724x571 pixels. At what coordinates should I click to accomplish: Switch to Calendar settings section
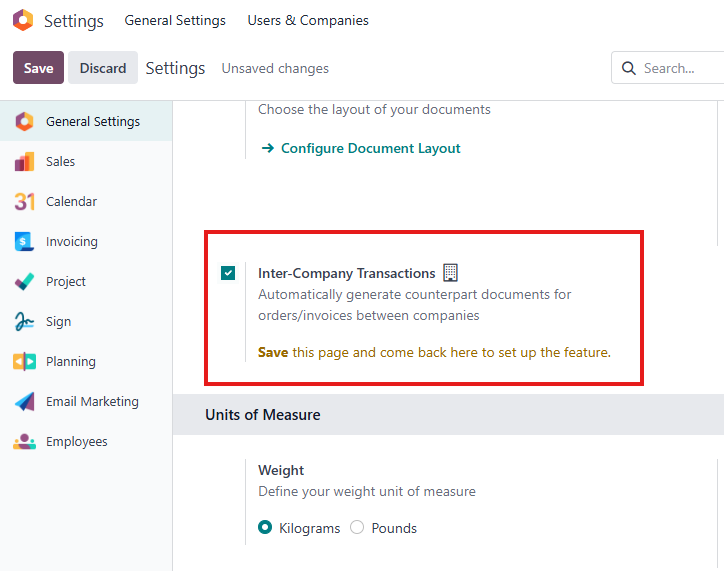coord(86,201)
